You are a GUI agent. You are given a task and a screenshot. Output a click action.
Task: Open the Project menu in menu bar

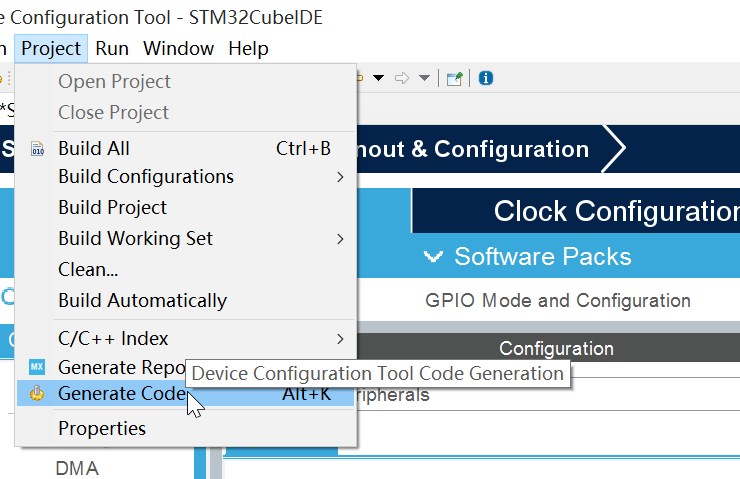tap(51, 49)
